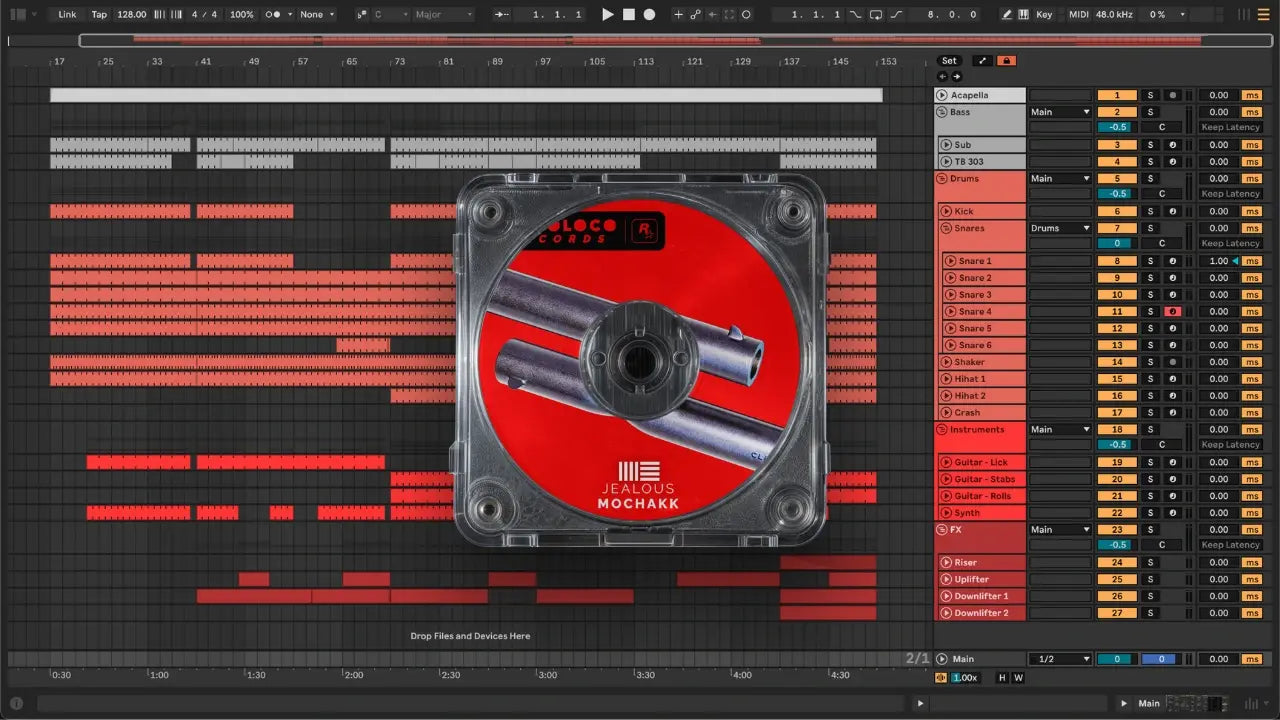Jump to next locator arrow

(957, 76)
